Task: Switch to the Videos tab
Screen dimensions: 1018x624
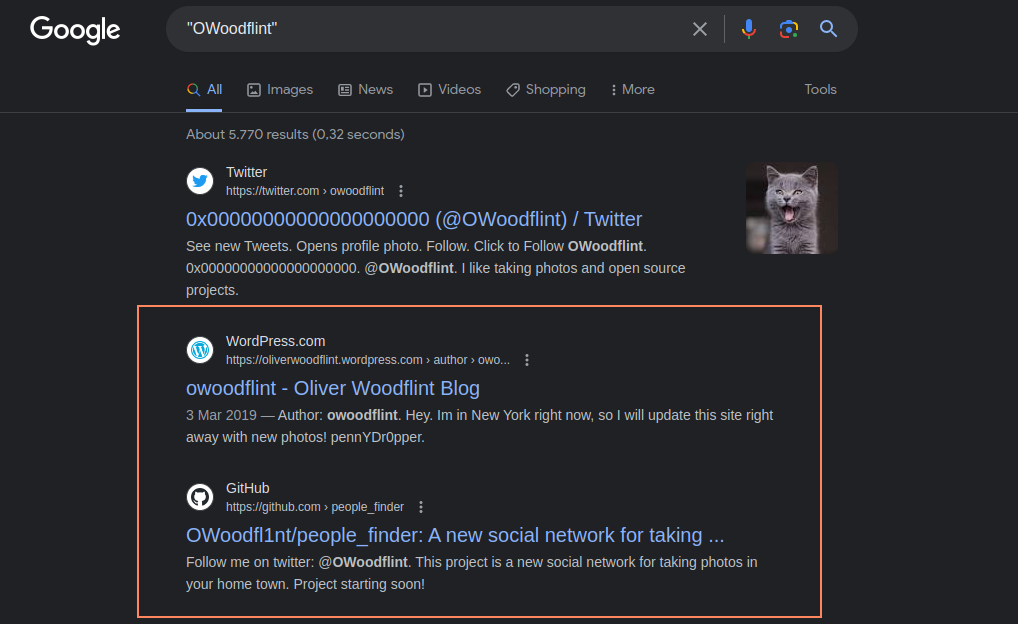Action: [449, 89]
